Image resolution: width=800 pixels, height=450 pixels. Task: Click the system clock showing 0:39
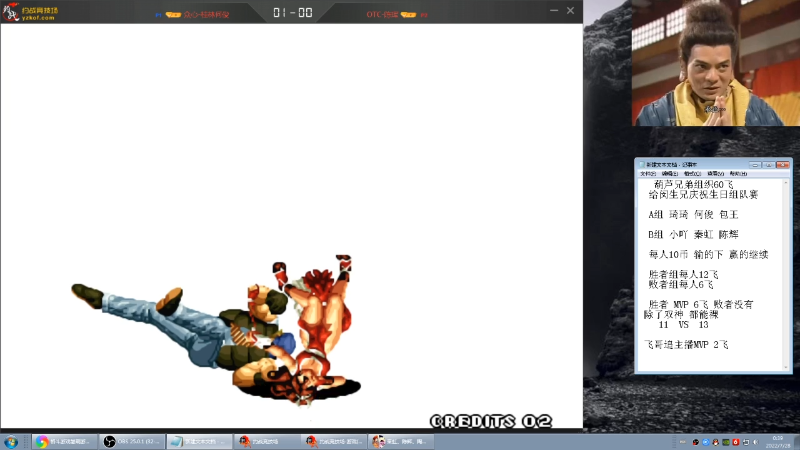[778, 438]
